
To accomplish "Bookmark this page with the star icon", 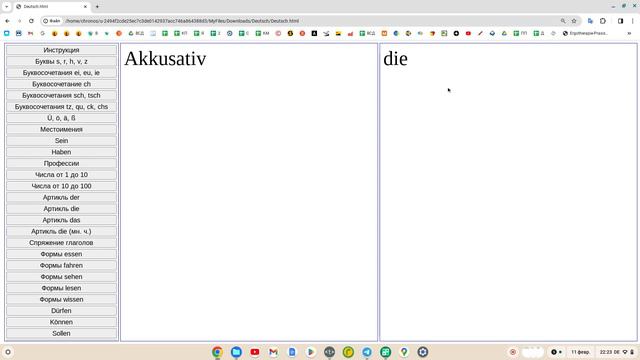I will click(574, 21).
